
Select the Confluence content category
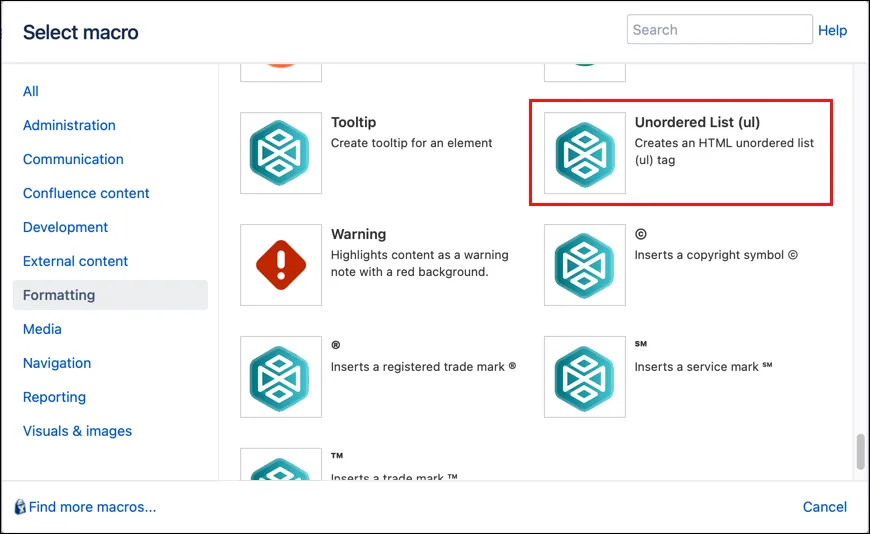click(x=86, y=193)
